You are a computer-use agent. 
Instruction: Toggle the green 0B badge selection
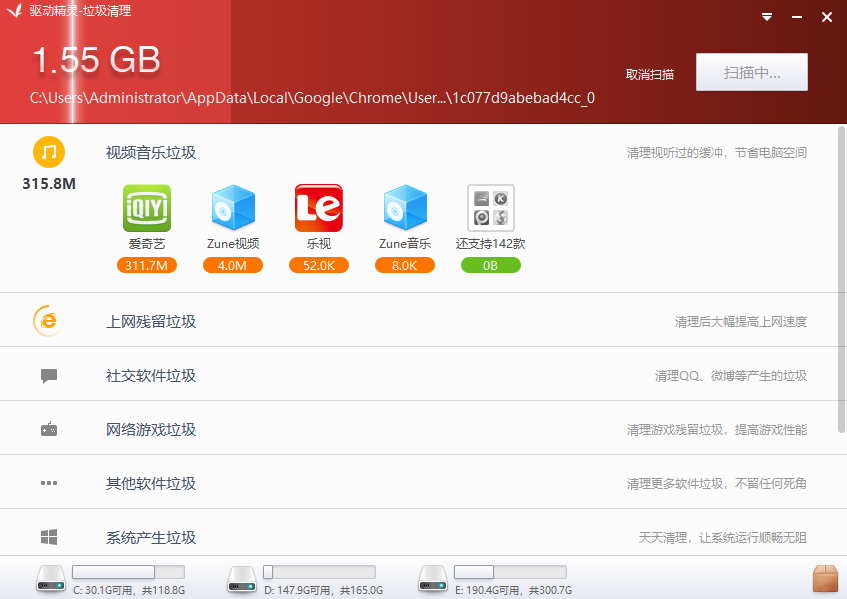click(x=490, y=265)
